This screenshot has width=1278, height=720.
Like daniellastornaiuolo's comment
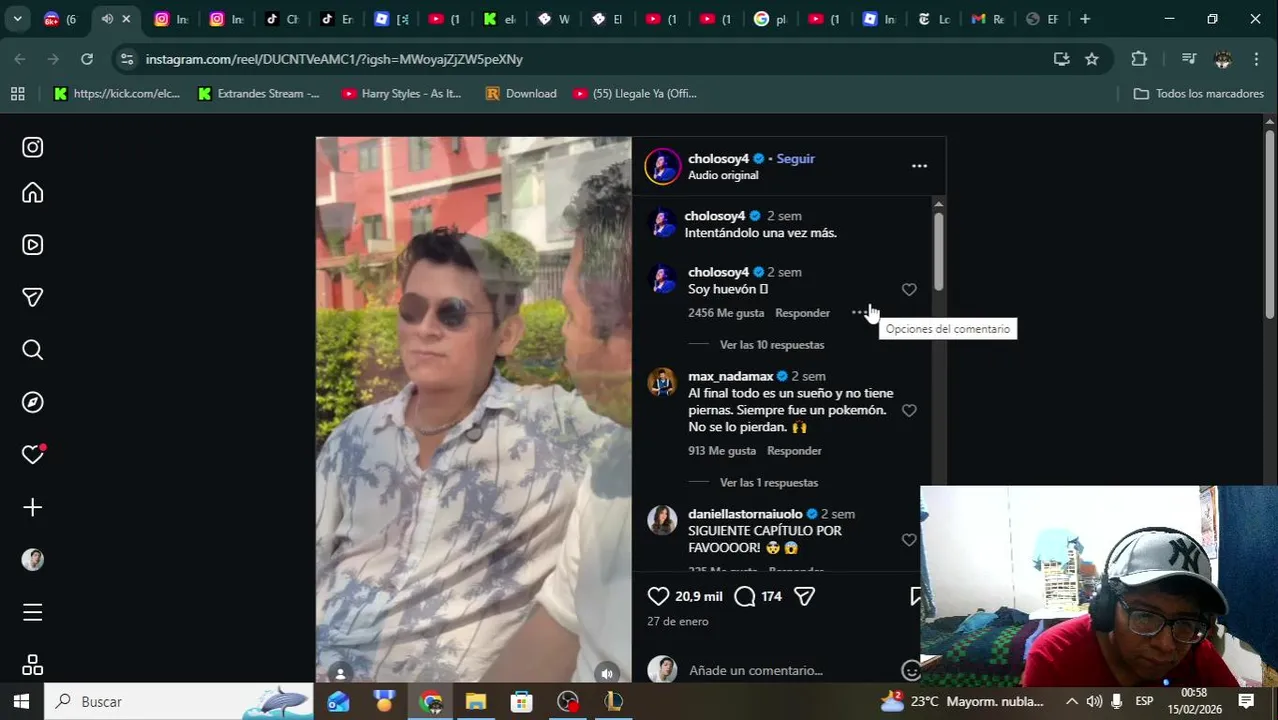point(909,540)
